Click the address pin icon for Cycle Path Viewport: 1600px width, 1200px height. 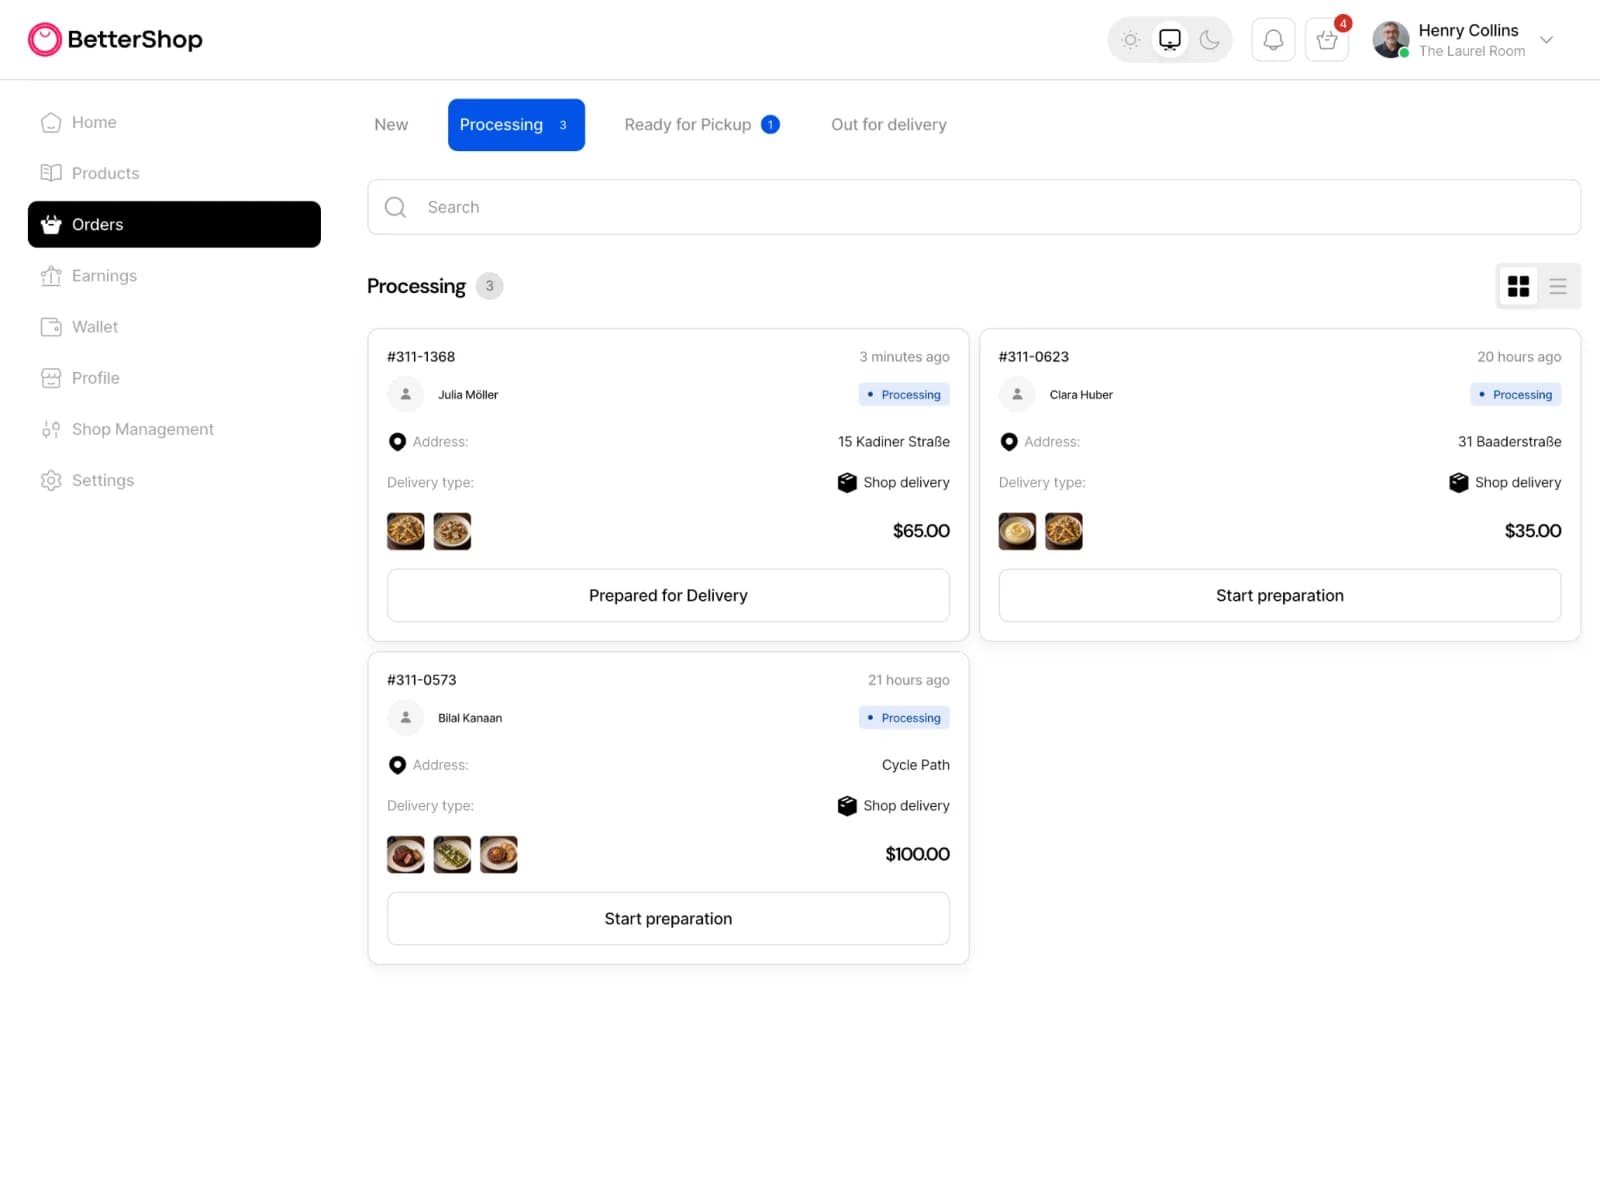click(397, 764)
